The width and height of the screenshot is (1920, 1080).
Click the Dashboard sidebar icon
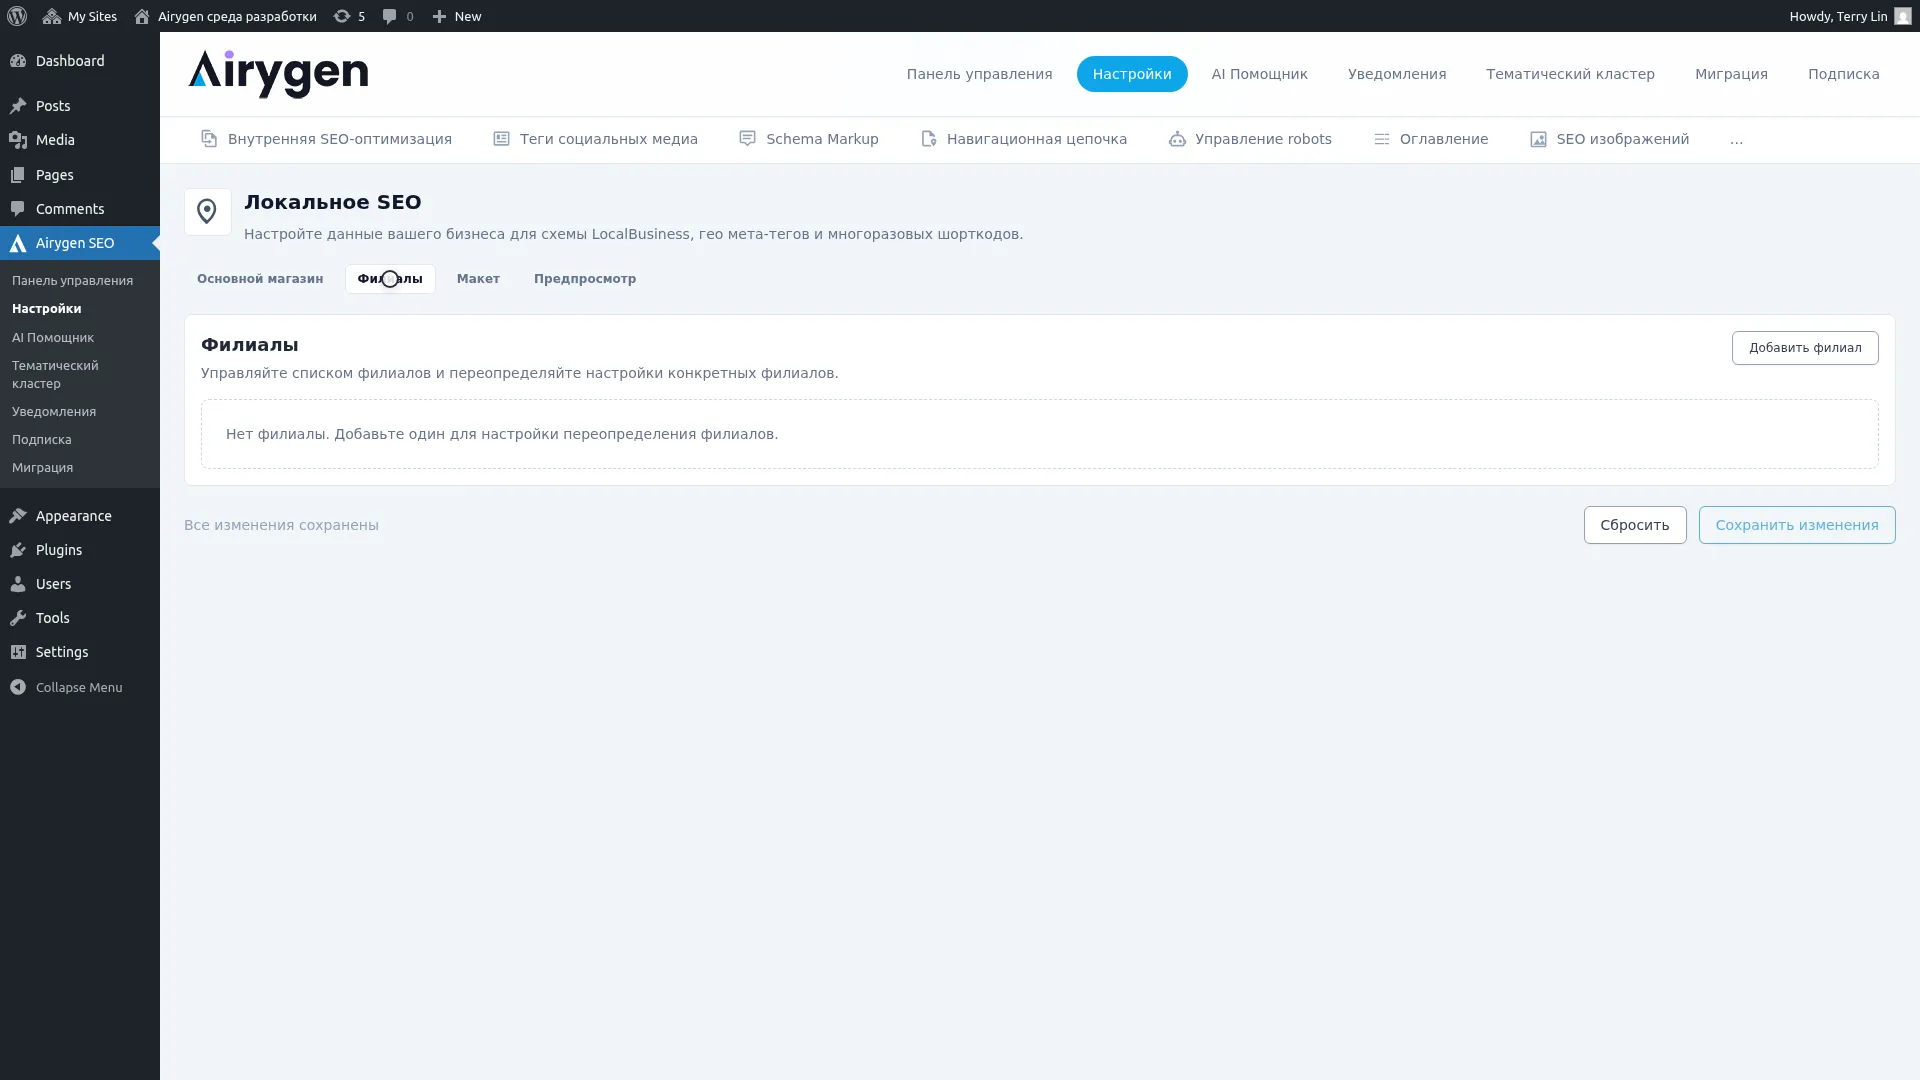click(x=18, y=61)
